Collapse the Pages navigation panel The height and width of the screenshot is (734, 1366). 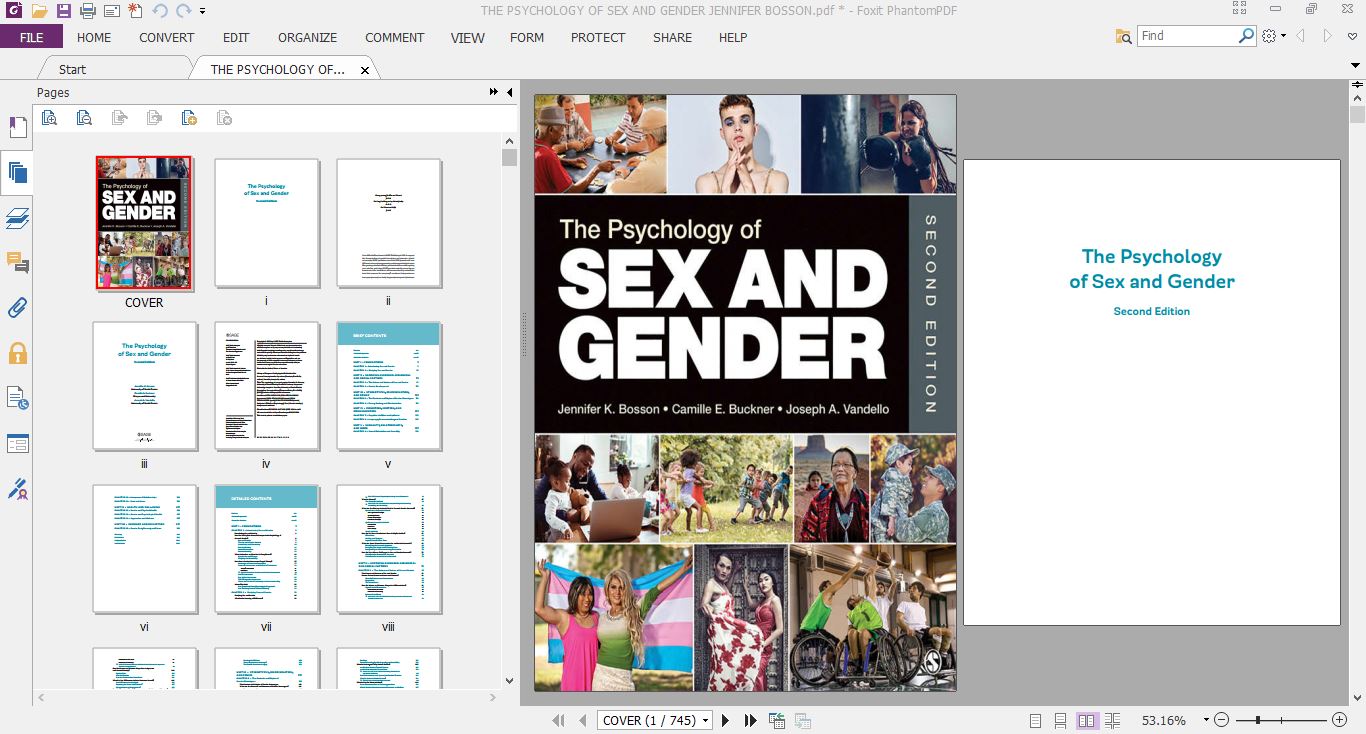point(509,92)
